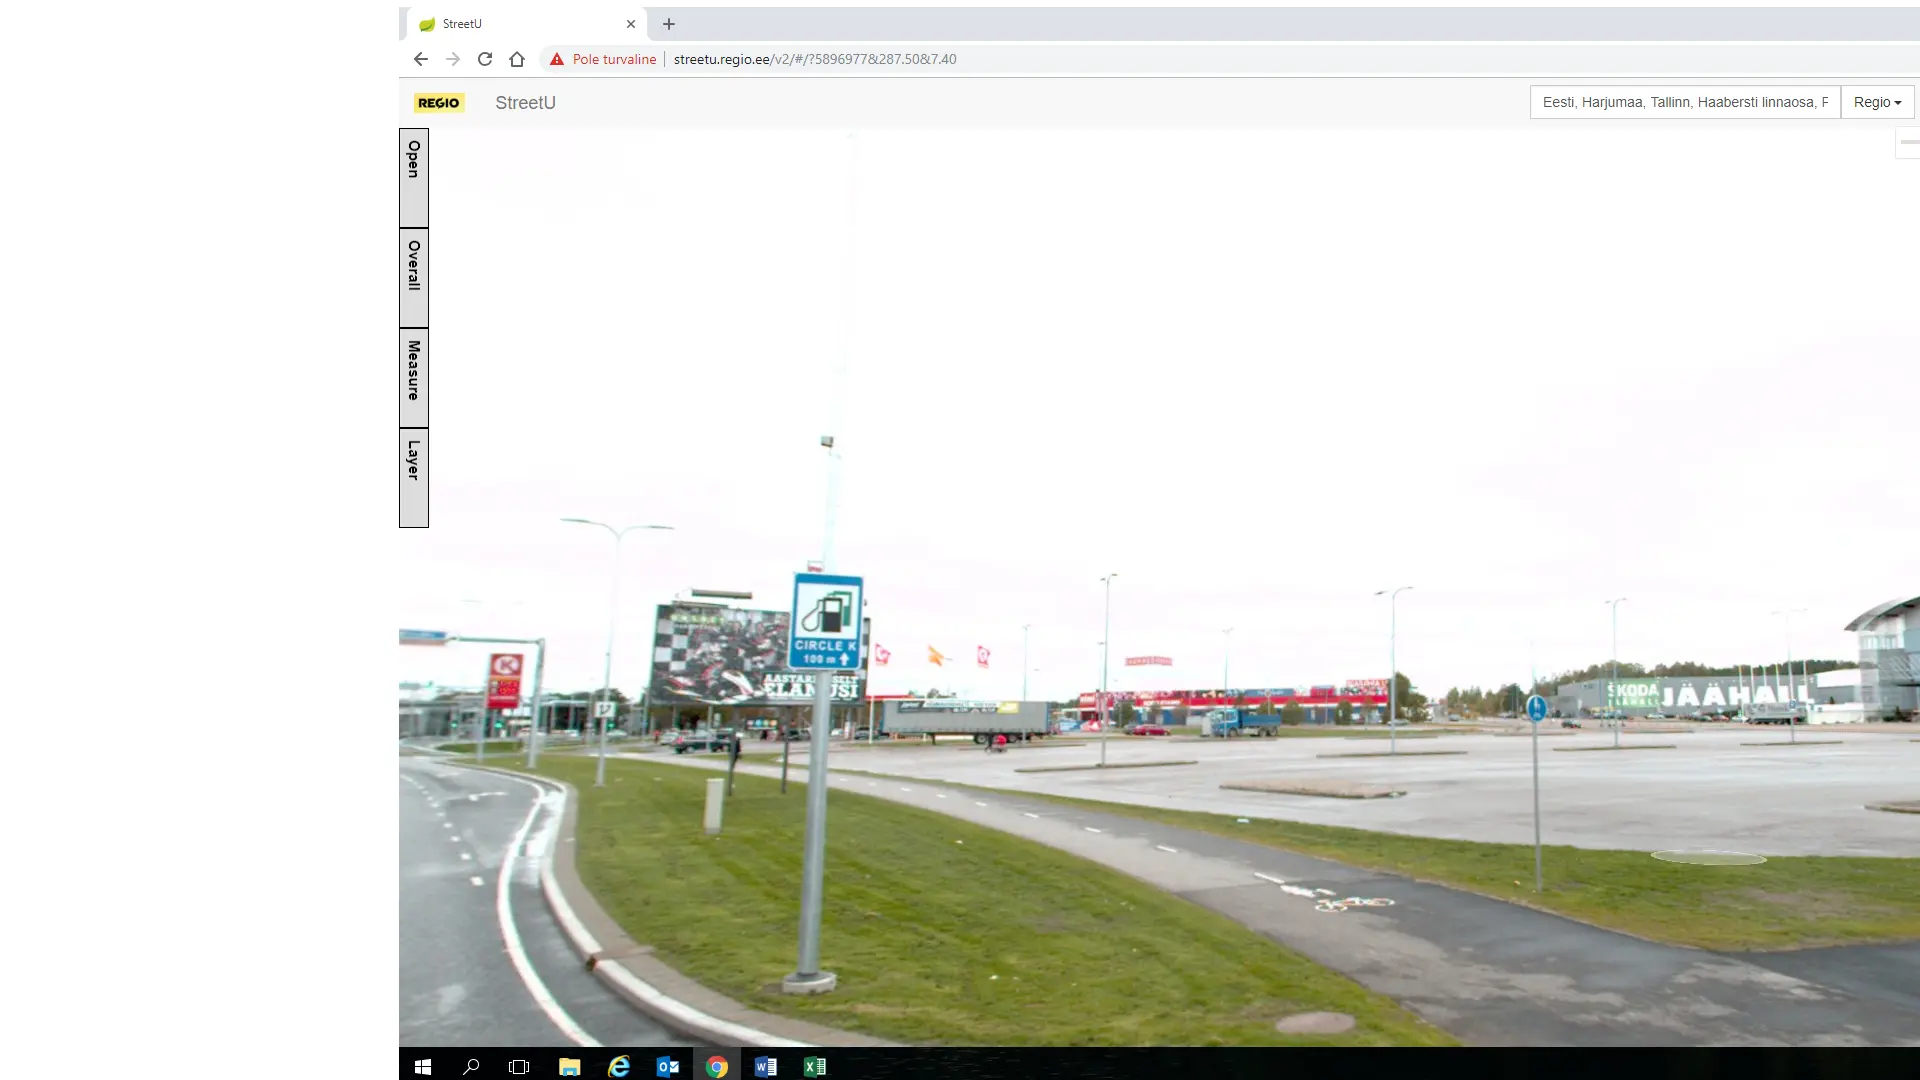Launch Excel from the taskbar
The height and width of the screenshot is (1080, 1920).
(x=815, y=1067)
